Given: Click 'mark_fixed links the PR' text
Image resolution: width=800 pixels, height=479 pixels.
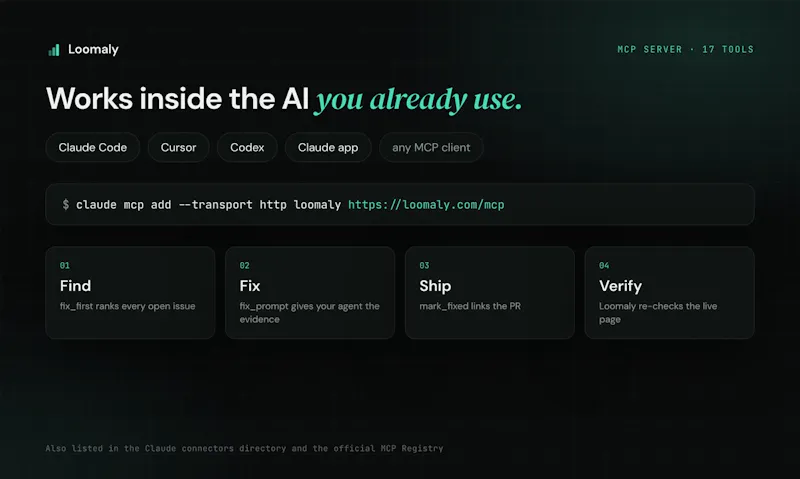Looking at the screenshot, I should point(470,306).
